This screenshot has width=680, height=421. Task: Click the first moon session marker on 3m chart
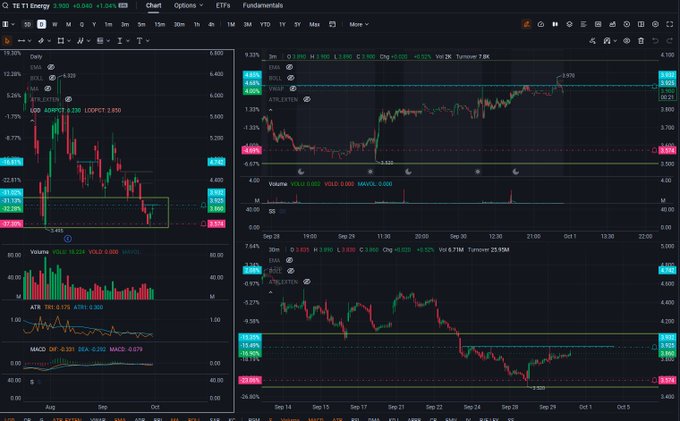(301, 172)
